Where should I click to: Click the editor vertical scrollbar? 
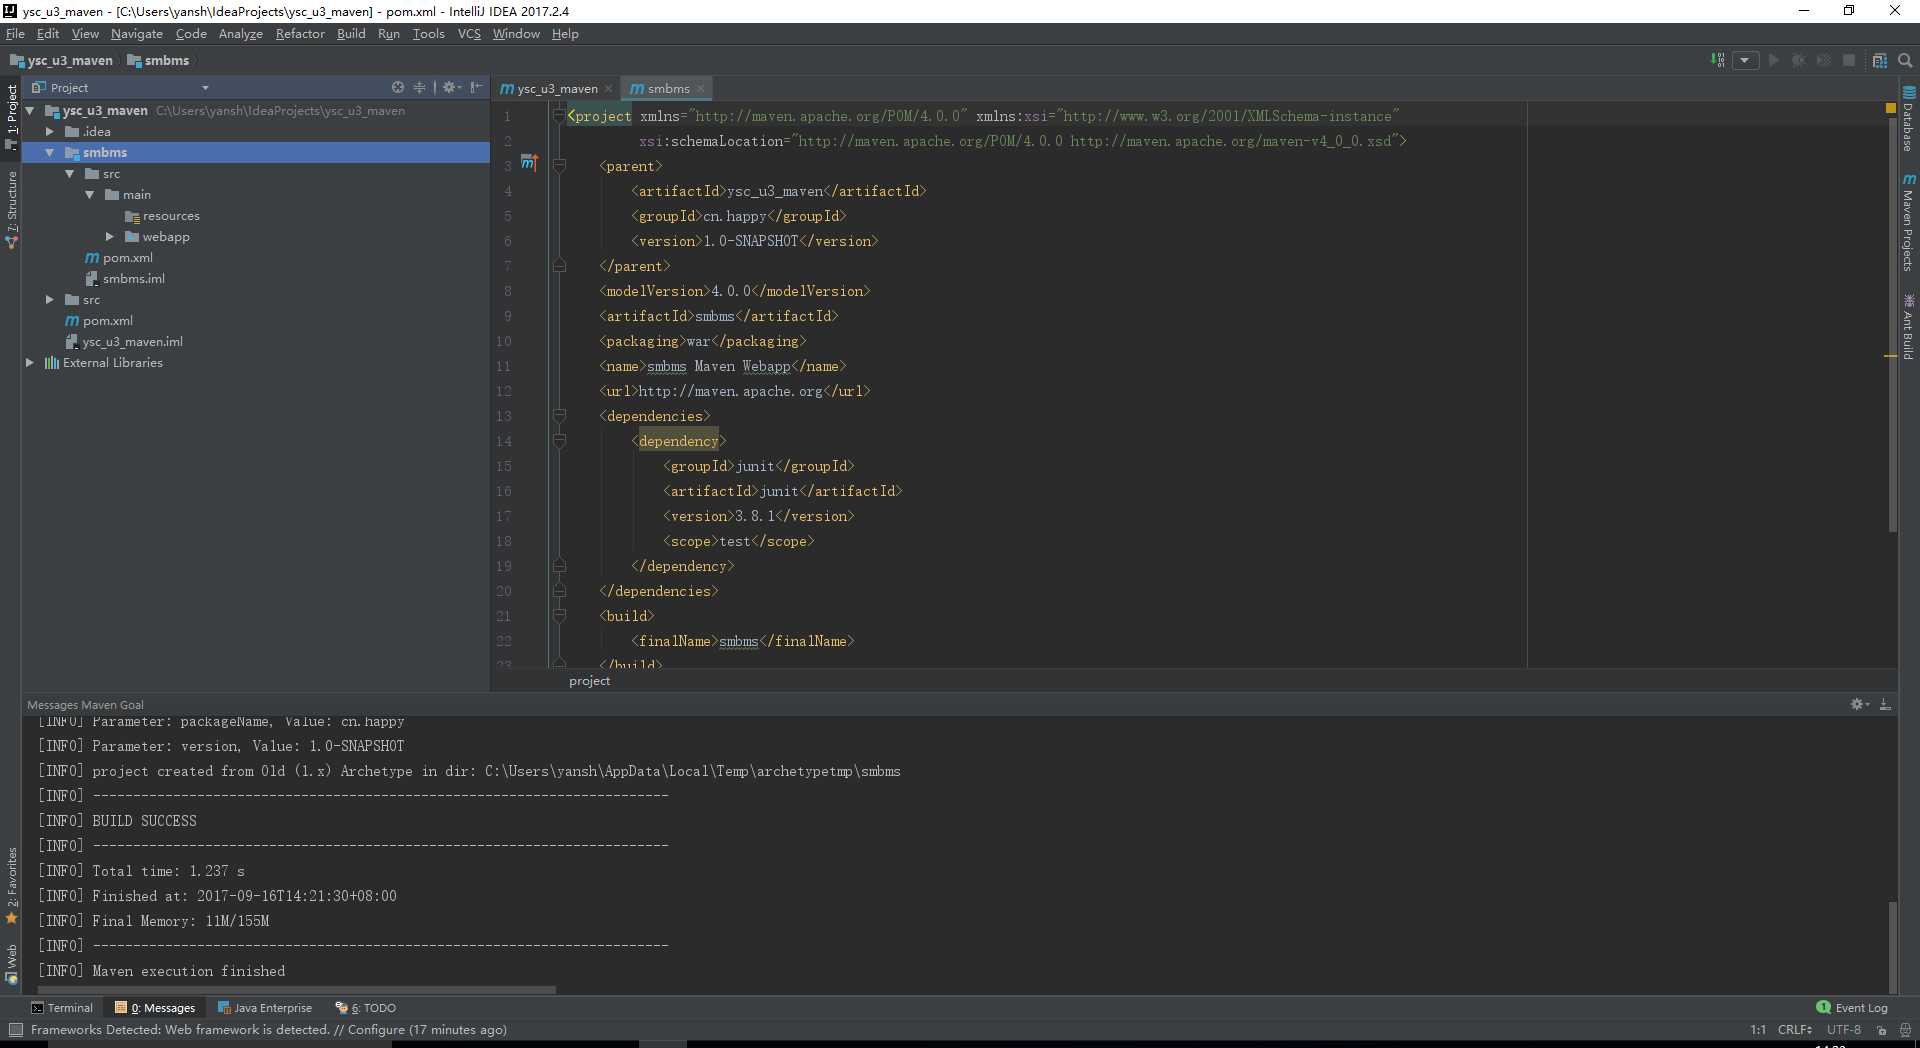click(1892, 325)
